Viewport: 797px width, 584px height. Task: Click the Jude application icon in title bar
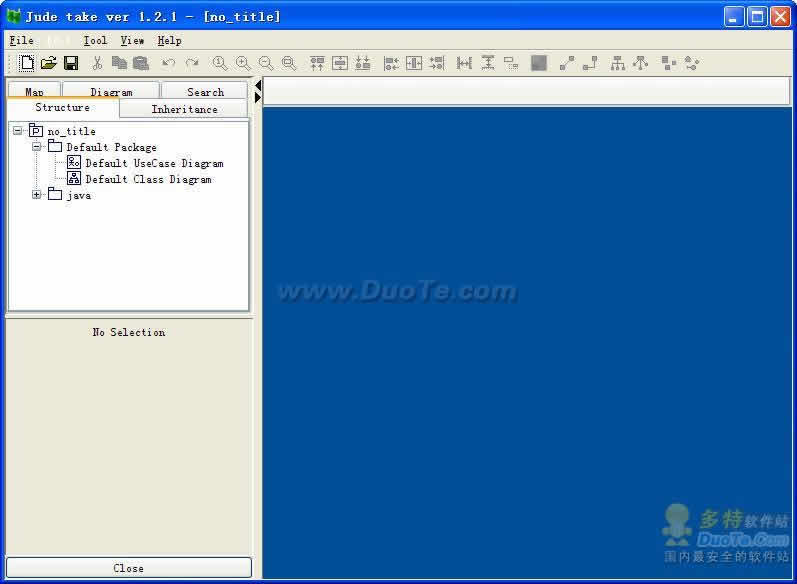(14, 16)
